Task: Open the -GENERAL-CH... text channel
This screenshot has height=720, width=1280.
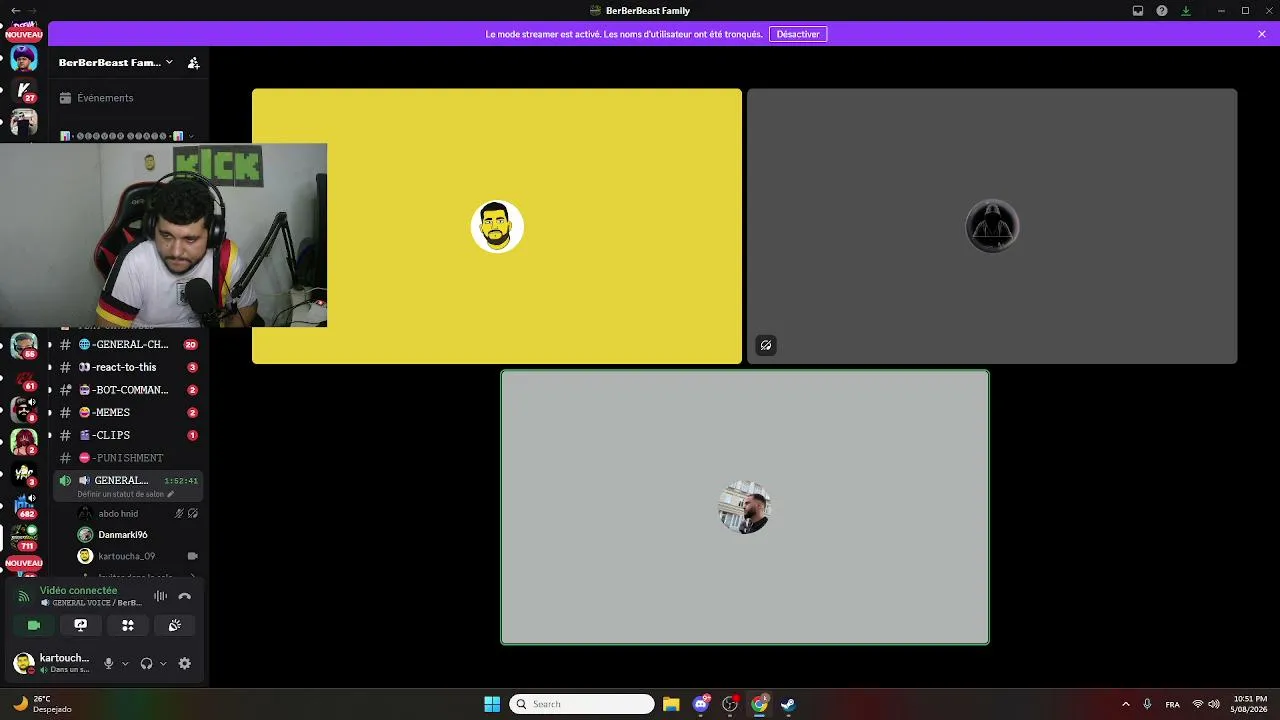Action: tap(128, 344)
